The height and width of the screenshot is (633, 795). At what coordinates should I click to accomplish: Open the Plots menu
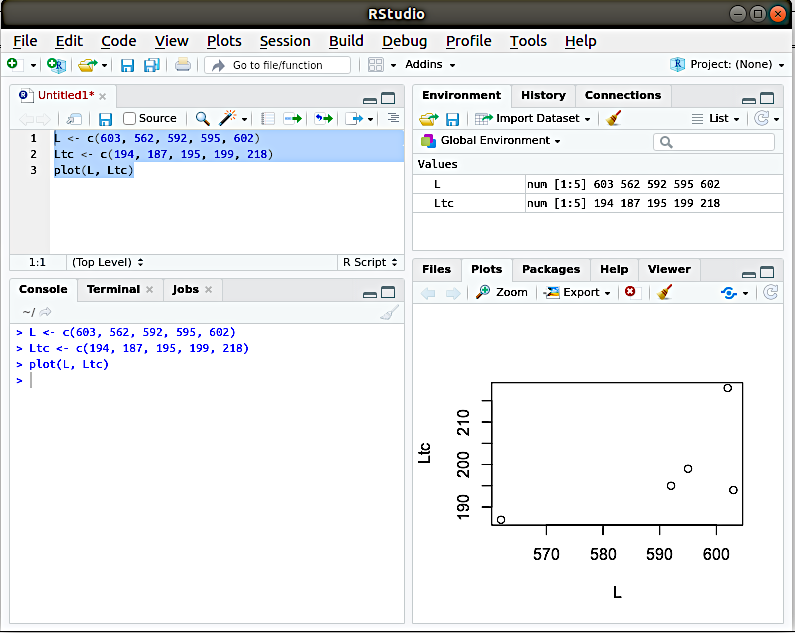[224, 41]
